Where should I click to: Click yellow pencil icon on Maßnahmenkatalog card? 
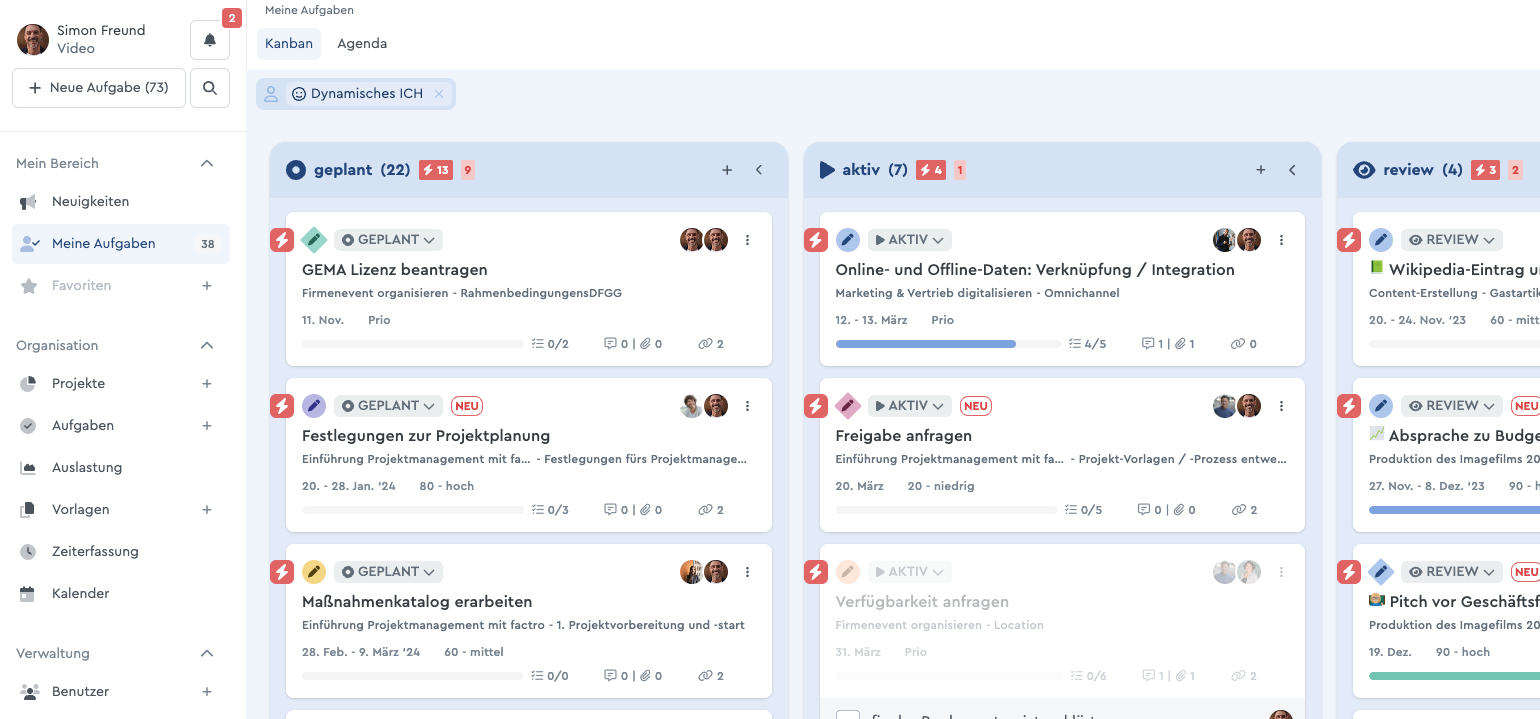[314, 572]
